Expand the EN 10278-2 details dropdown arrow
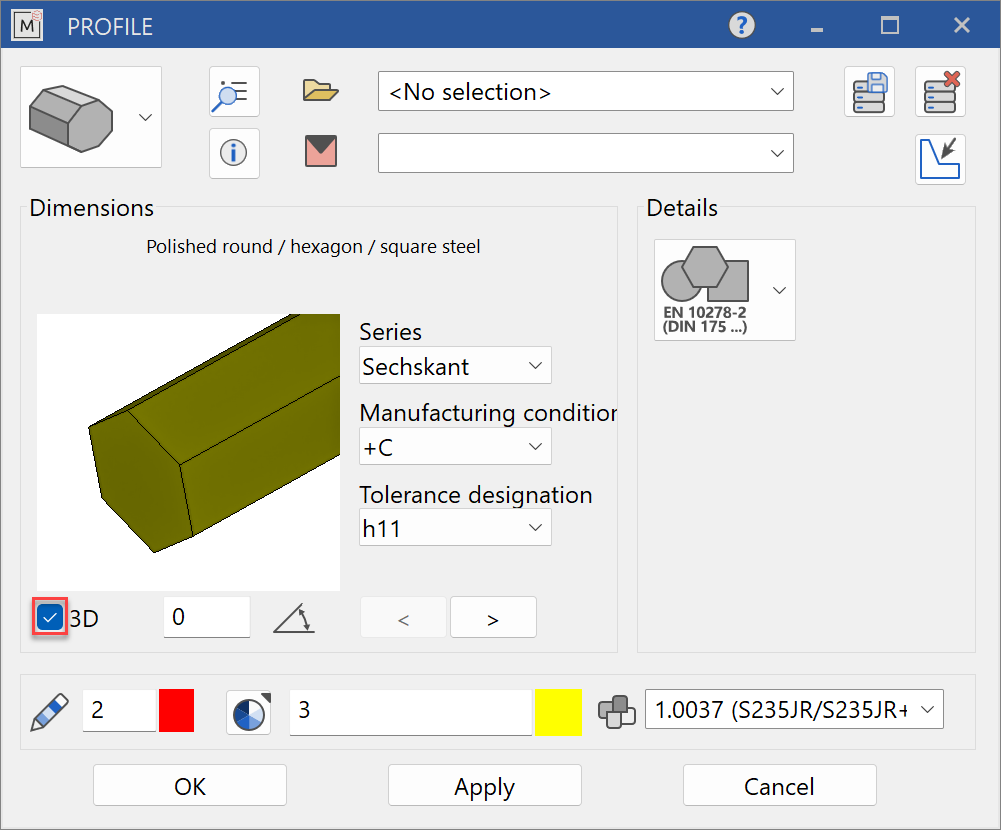1001x830 pixels. click(779, 290)
